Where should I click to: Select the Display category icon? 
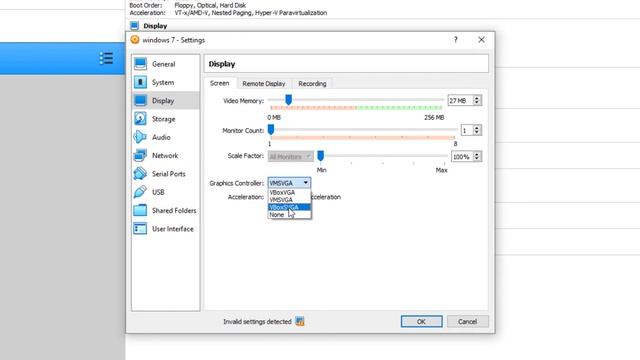tap(140, 100)
